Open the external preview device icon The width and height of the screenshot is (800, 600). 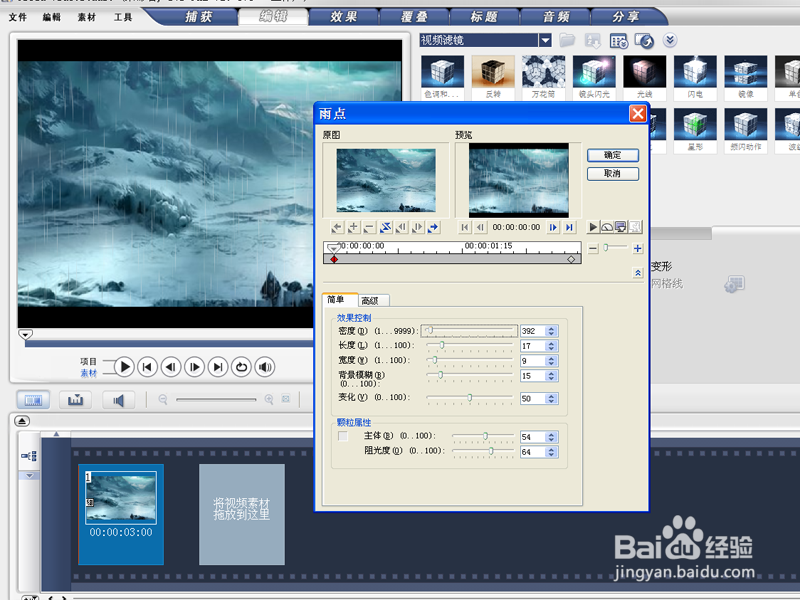(x=620, y=227)
